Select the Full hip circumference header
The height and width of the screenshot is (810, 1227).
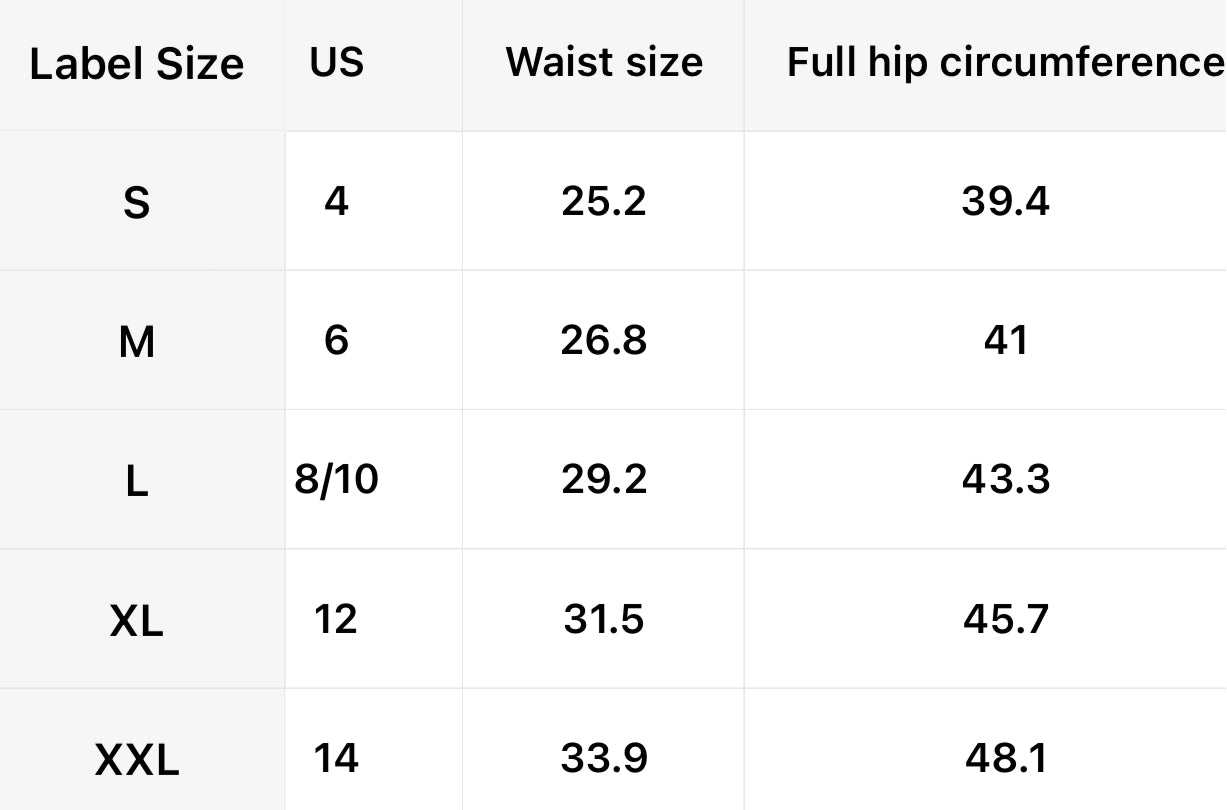1005,62
